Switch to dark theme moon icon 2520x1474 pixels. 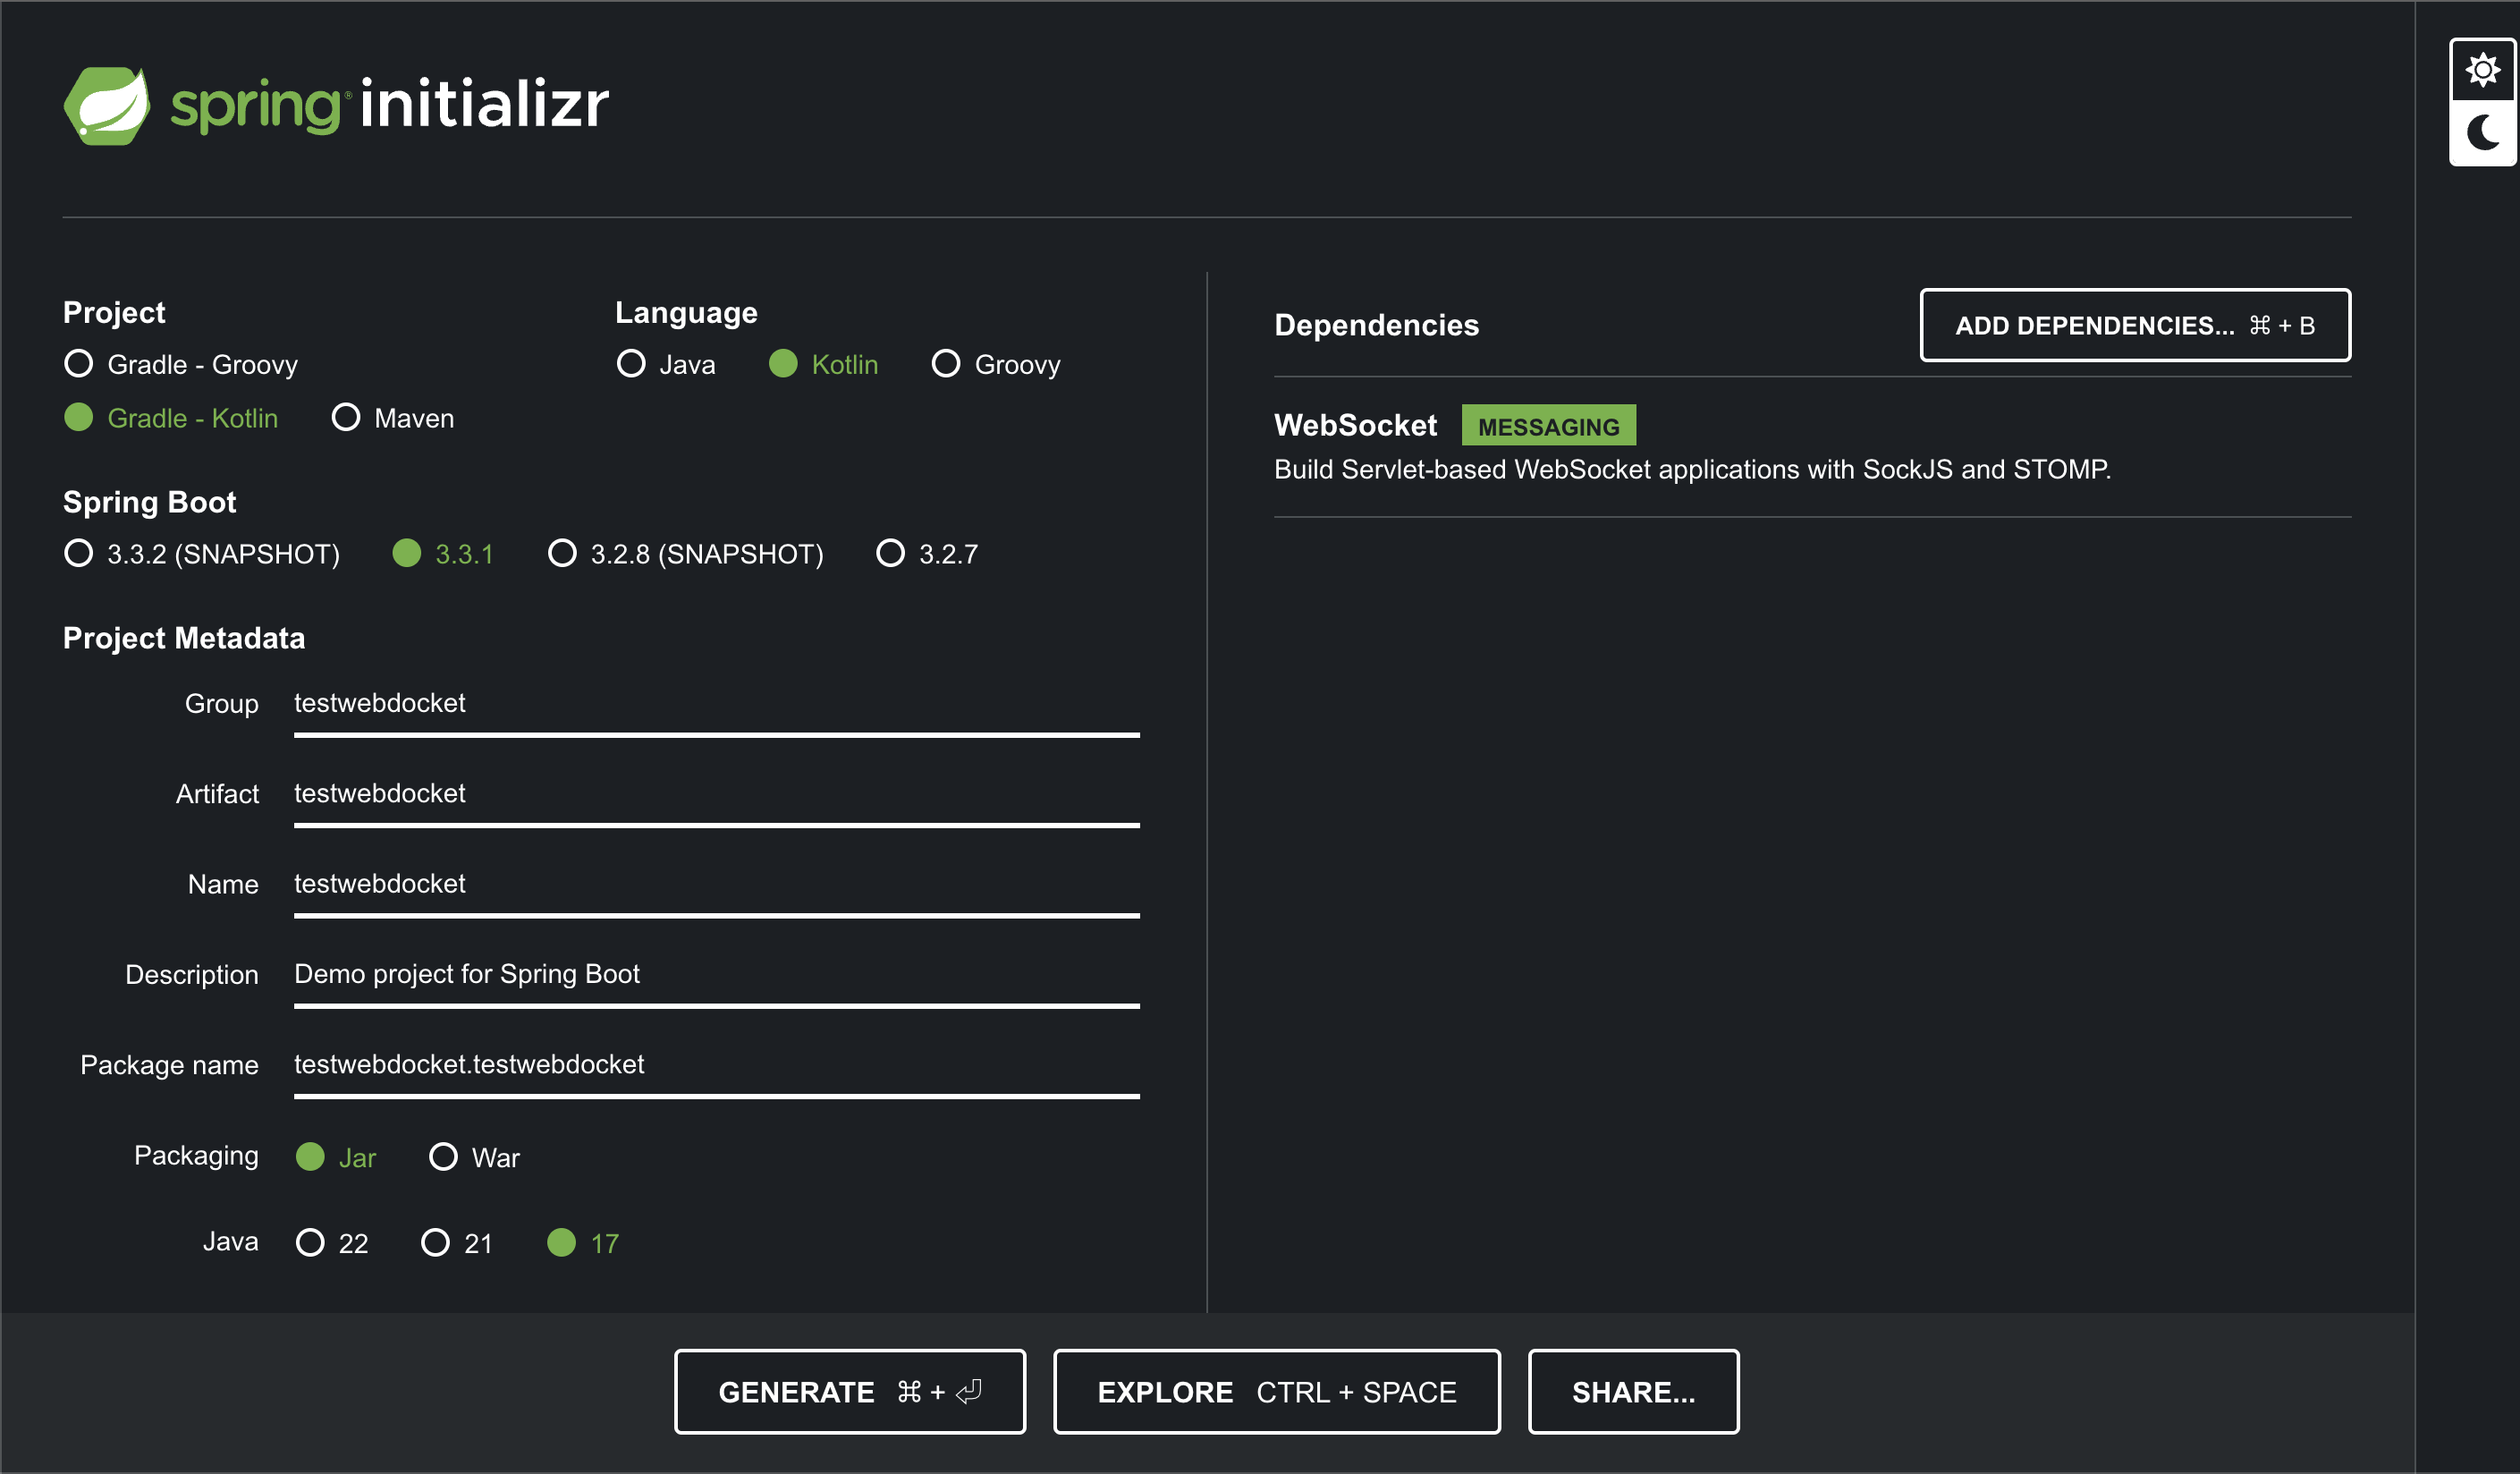pyautogui.click(x=2482, y=133)
